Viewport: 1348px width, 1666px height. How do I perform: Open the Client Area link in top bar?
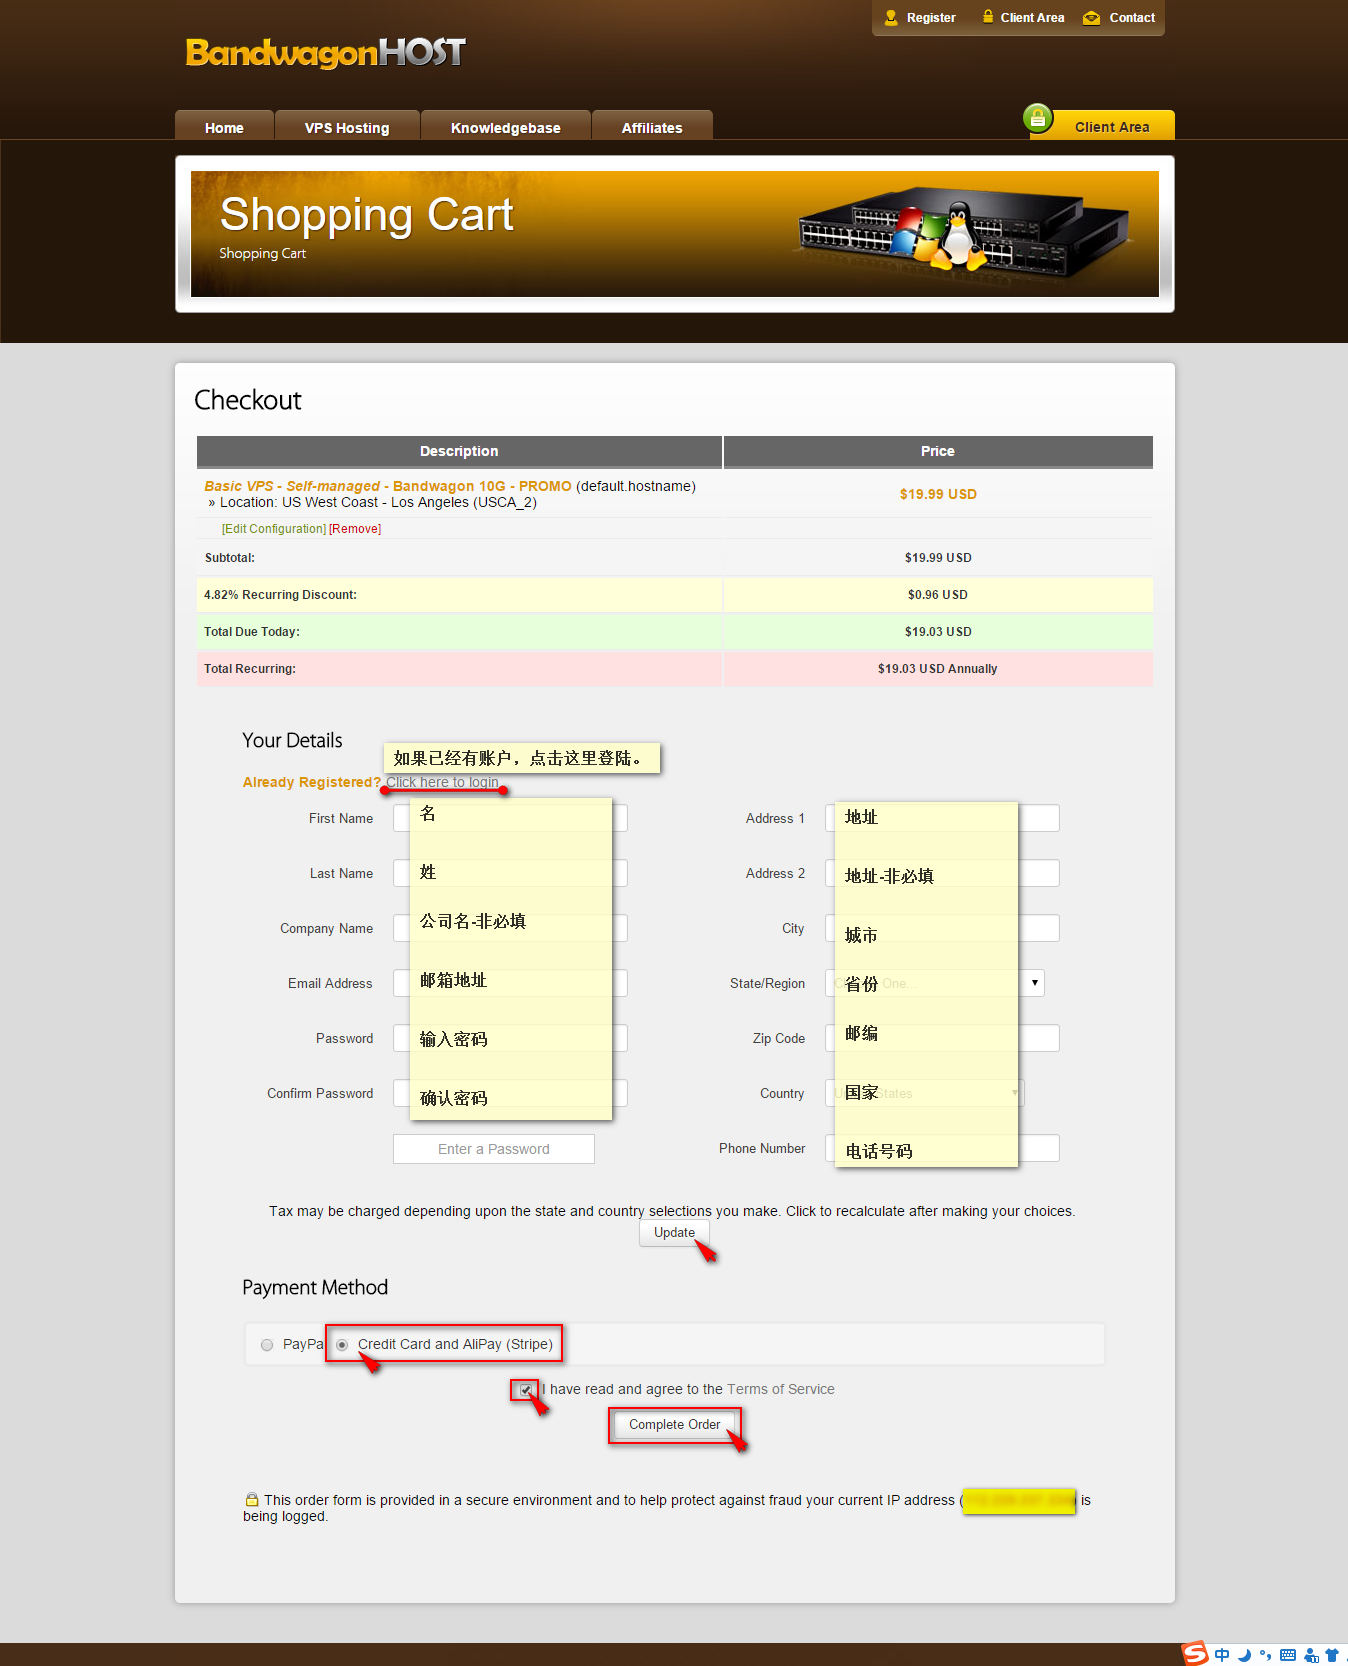click(1032, 18)
